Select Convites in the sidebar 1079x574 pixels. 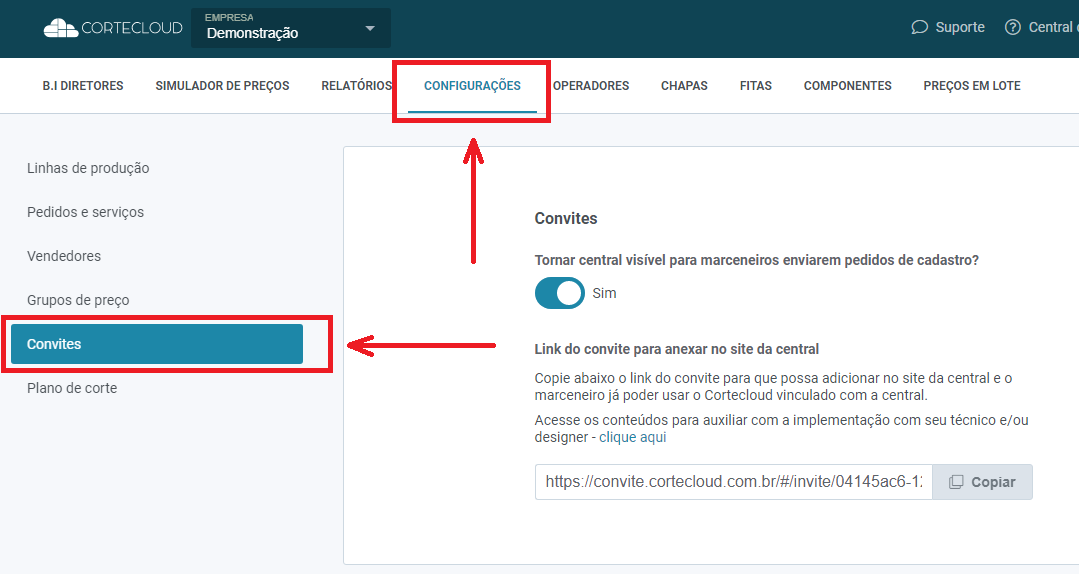pos(157,344)
